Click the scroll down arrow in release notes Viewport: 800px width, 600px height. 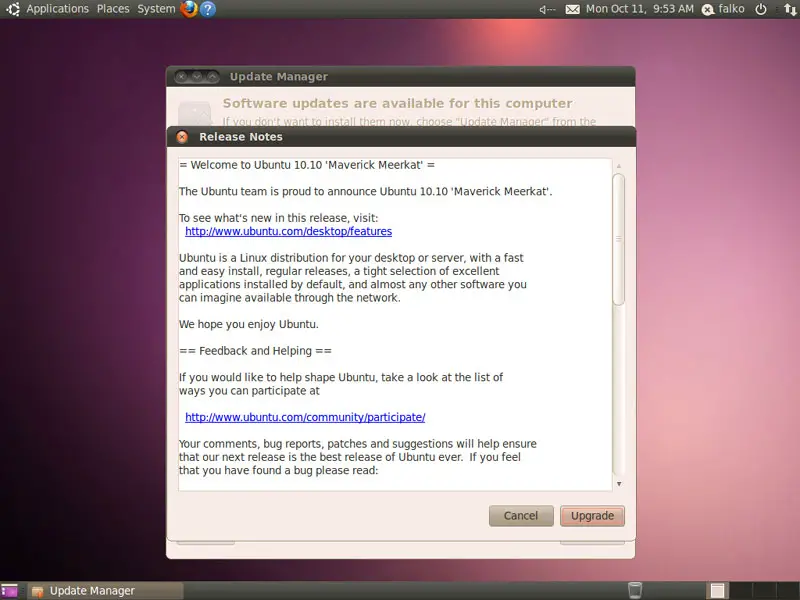point(619,484)
